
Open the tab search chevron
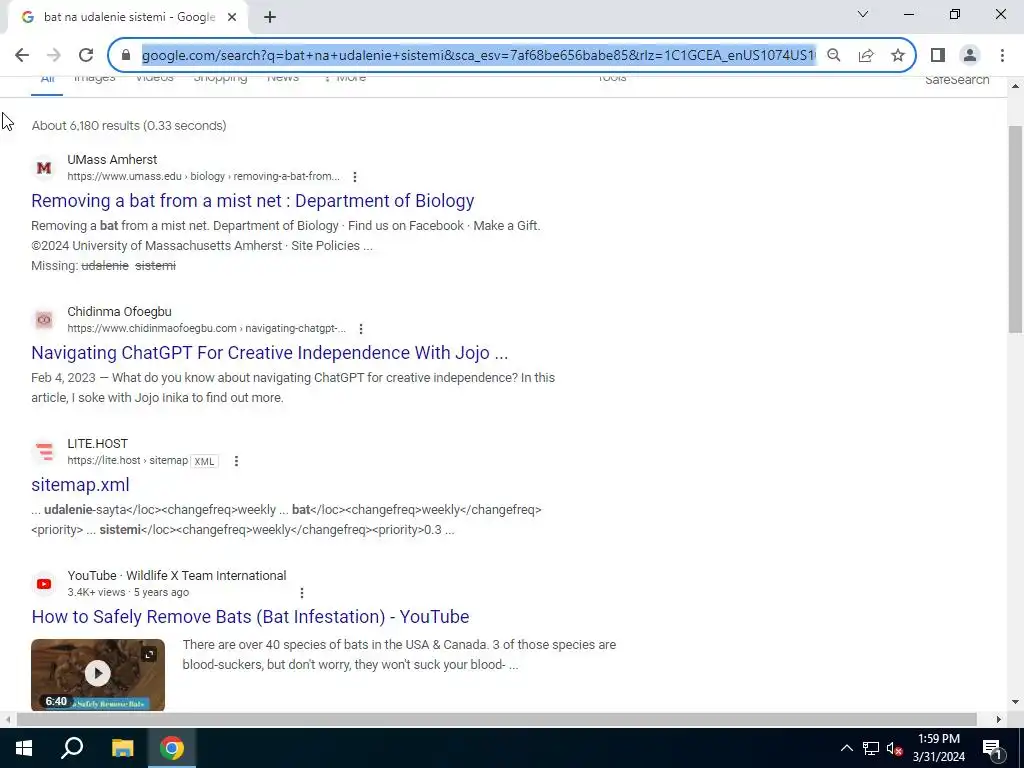pos(863,14)
